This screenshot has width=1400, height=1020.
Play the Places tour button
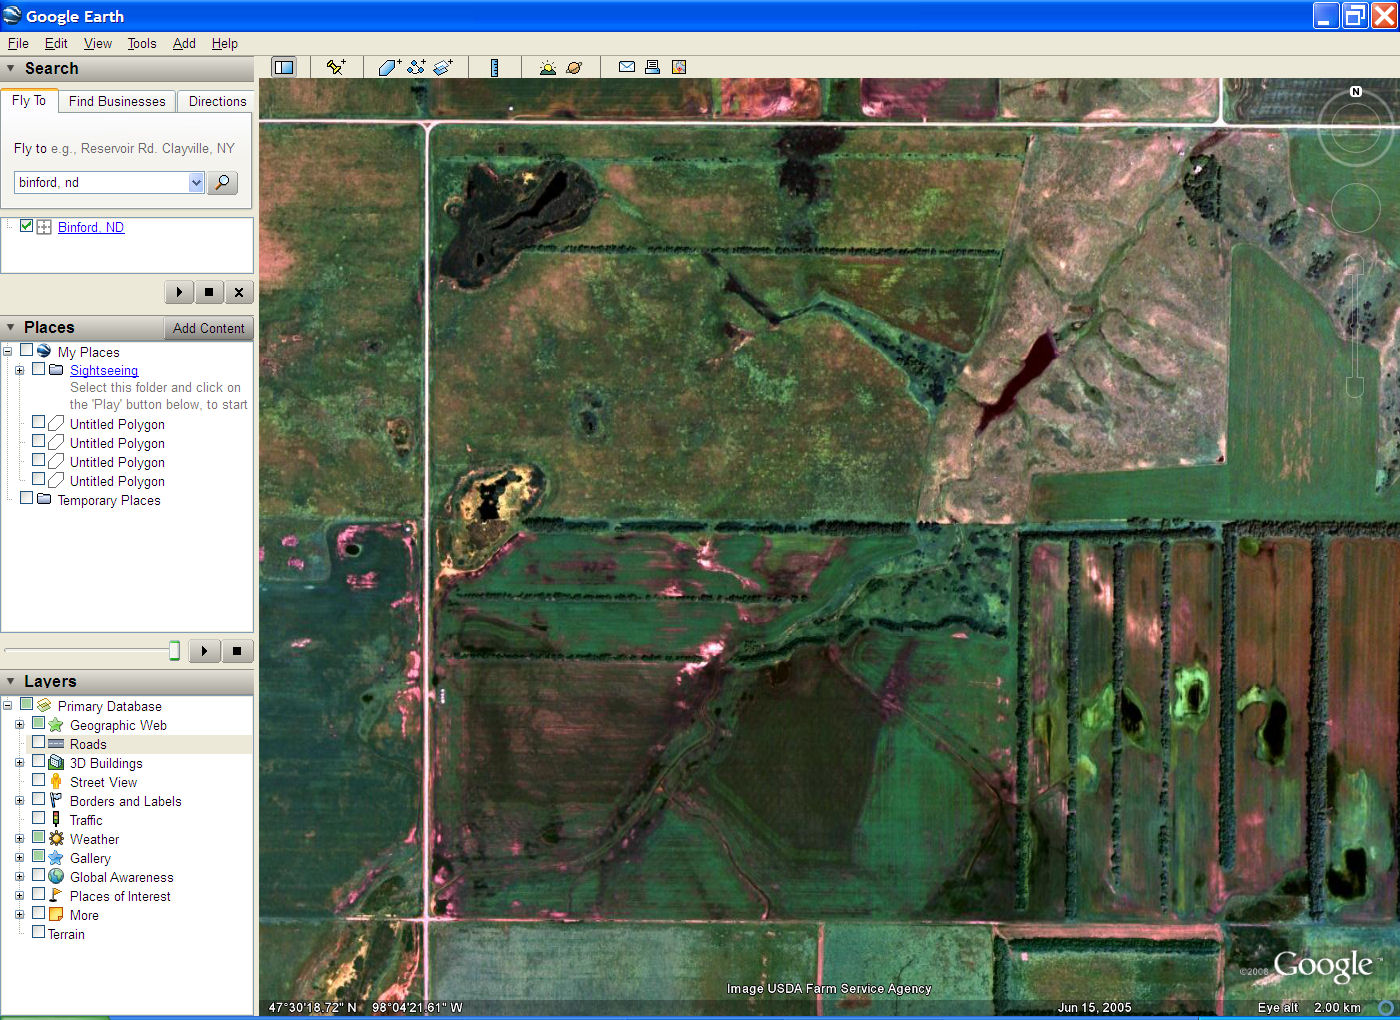tap(204, 651)
